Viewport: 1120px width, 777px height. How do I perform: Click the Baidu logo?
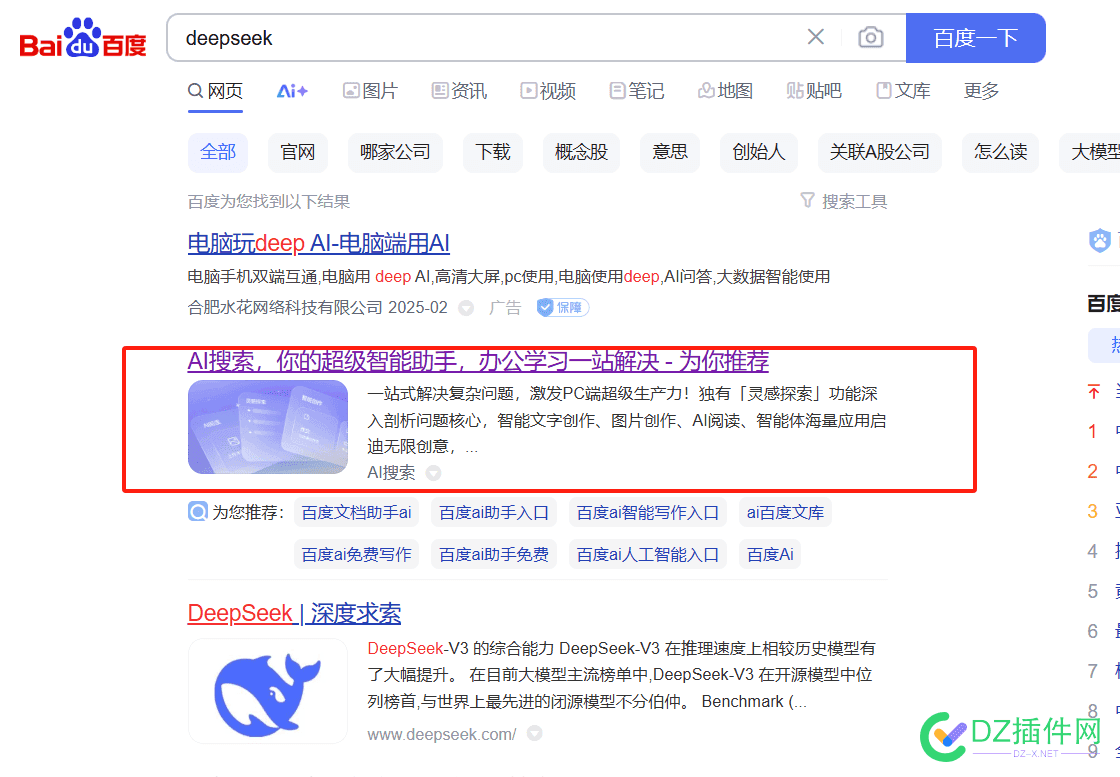[83, 38]
